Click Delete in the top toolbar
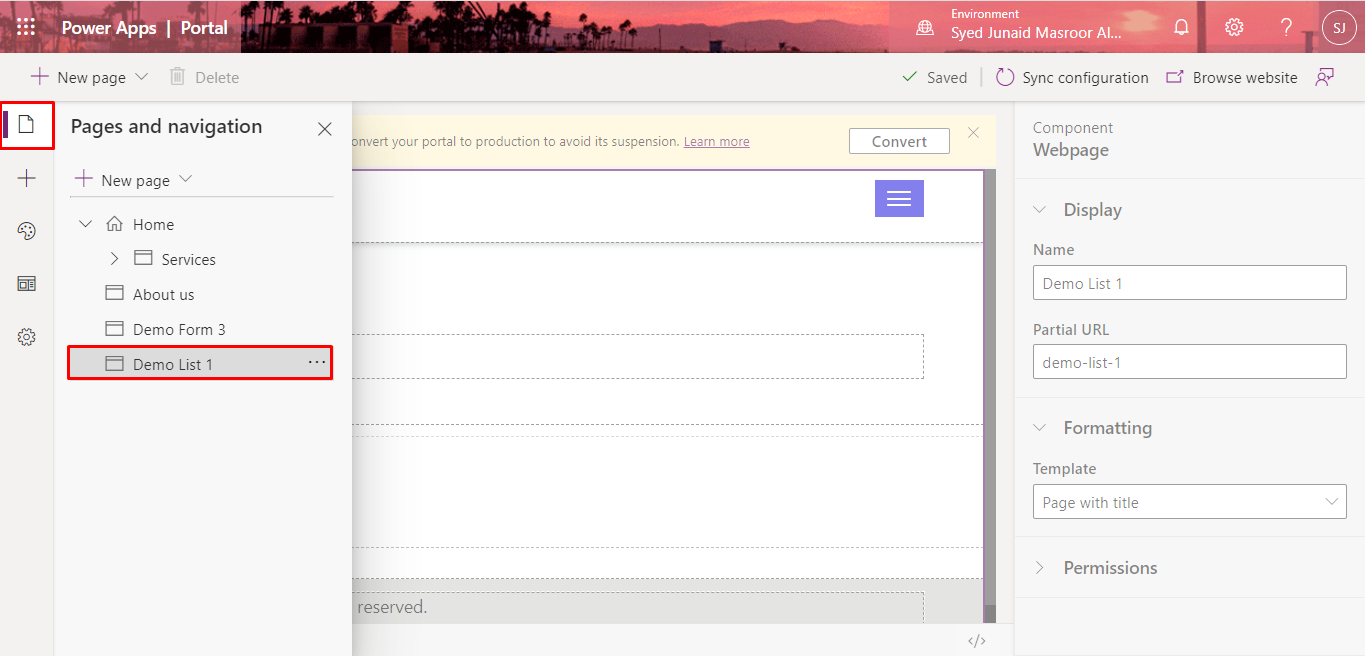This screenshot has height=656, width=1365. [x=203, y=77]
